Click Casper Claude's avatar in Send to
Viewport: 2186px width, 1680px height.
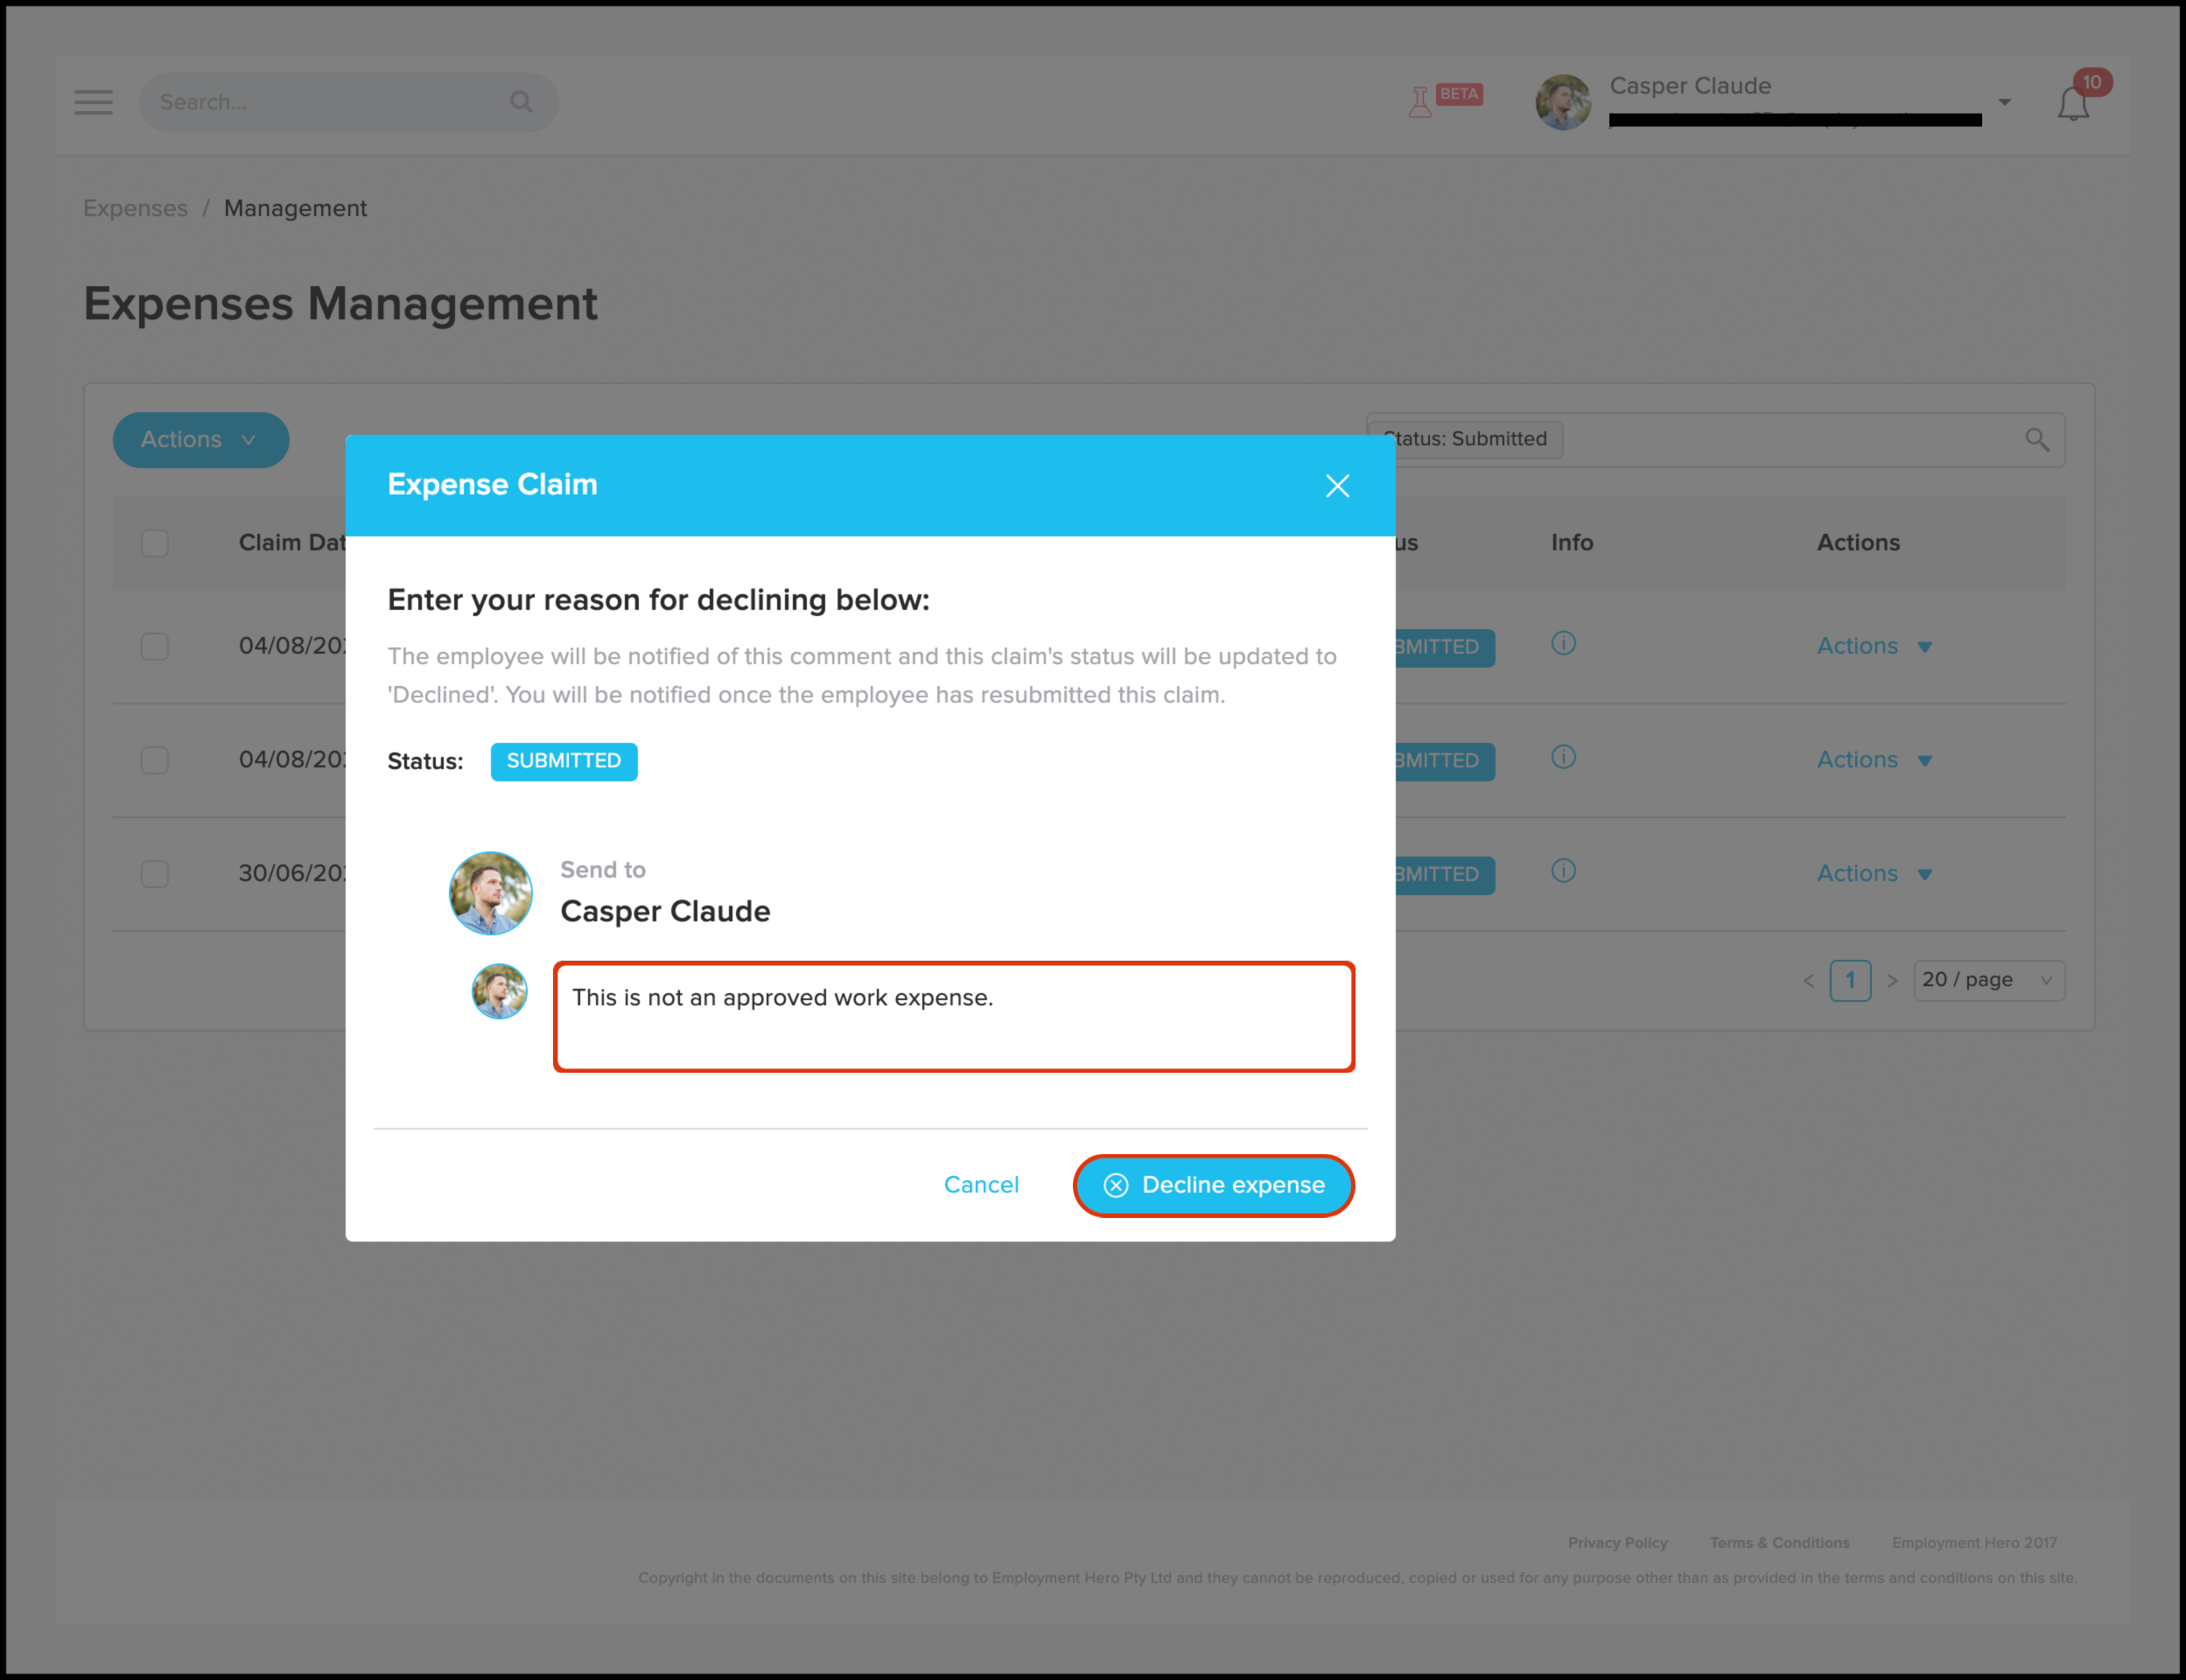tap(491, 893)
